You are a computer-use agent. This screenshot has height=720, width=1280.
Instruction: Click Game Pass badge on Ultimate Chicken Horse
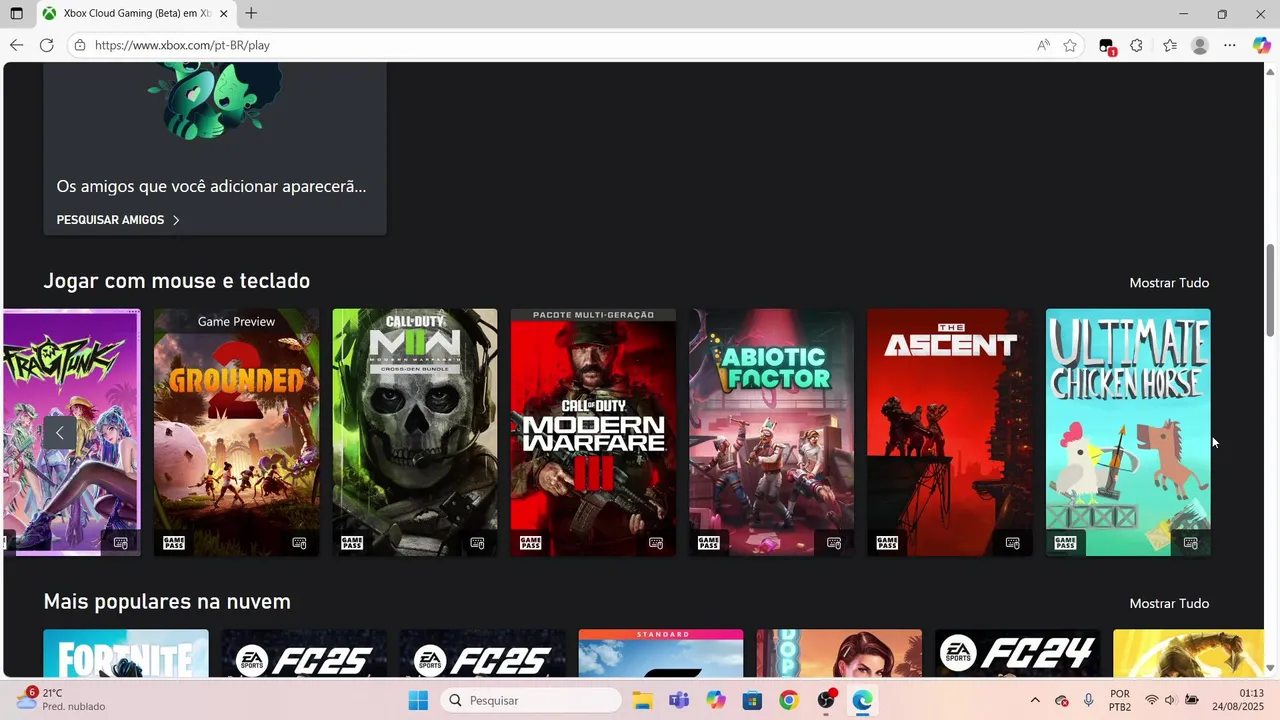pos(1065,543)
